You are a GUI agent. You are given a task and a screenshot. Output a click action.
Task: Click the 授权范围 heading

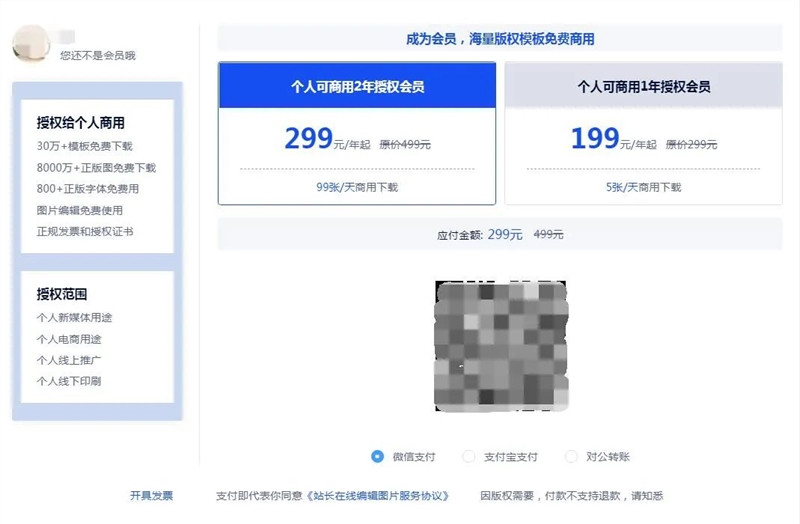pyautogui.click(x=62, y=294)
